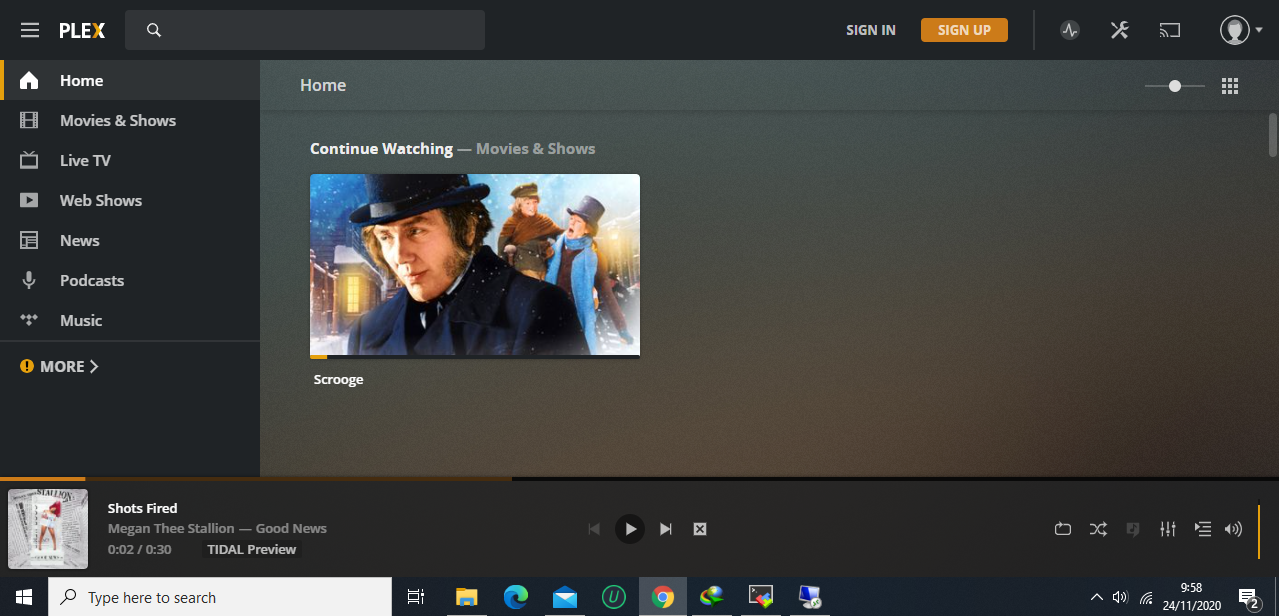
Task: Mute the player volume icon
Action: pos(1233,529)
